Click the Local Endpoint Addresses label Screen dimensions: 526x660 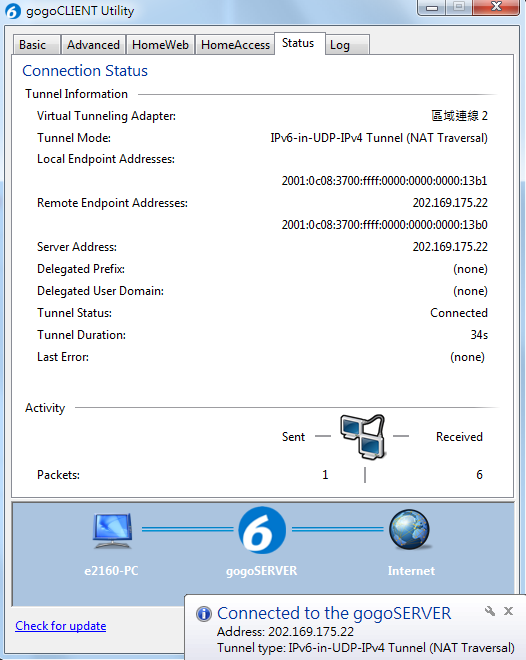(106, 159)
